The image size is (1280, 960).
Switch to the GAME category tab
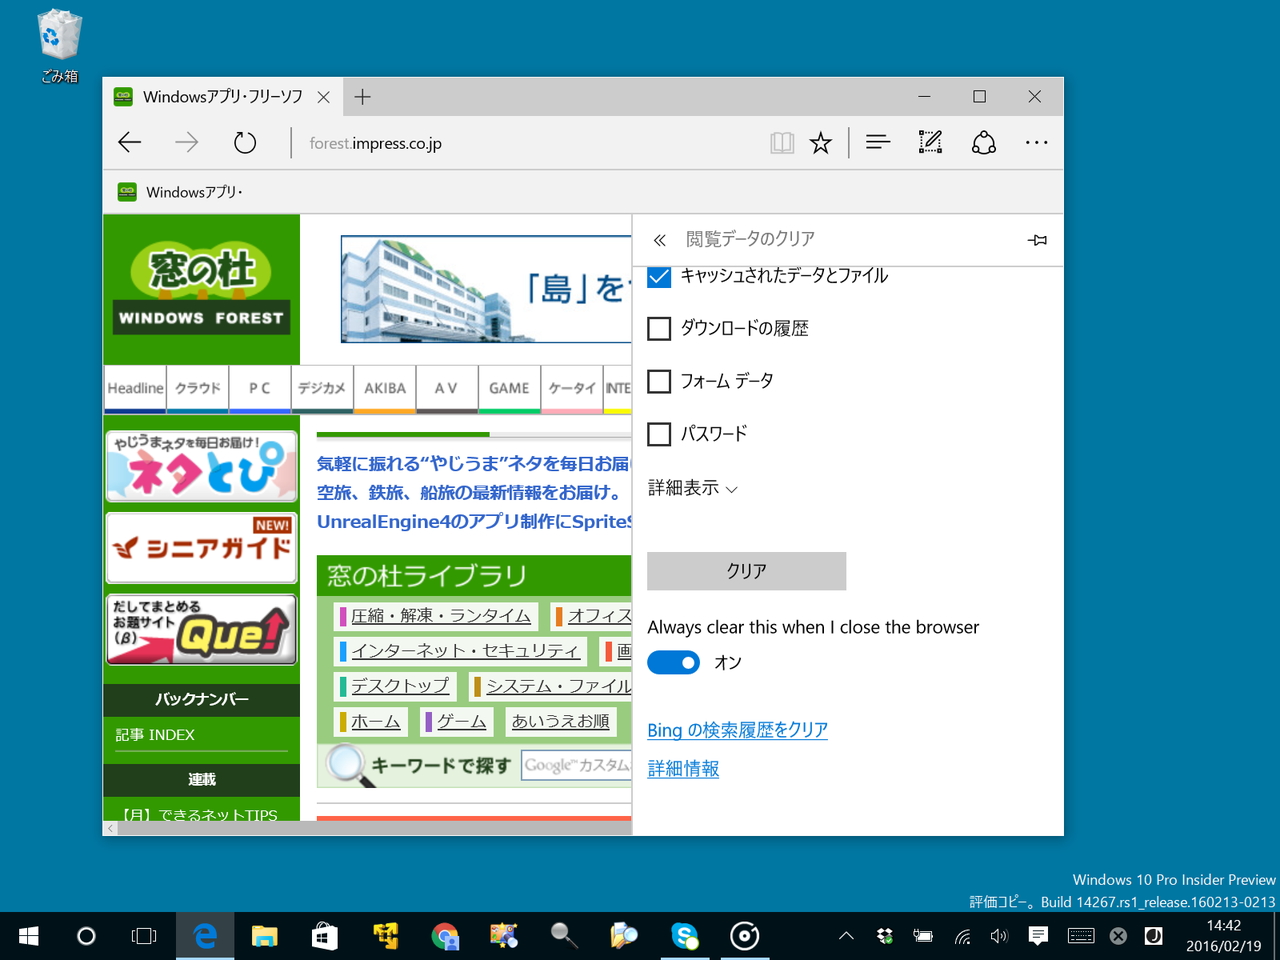coord(509,389)
